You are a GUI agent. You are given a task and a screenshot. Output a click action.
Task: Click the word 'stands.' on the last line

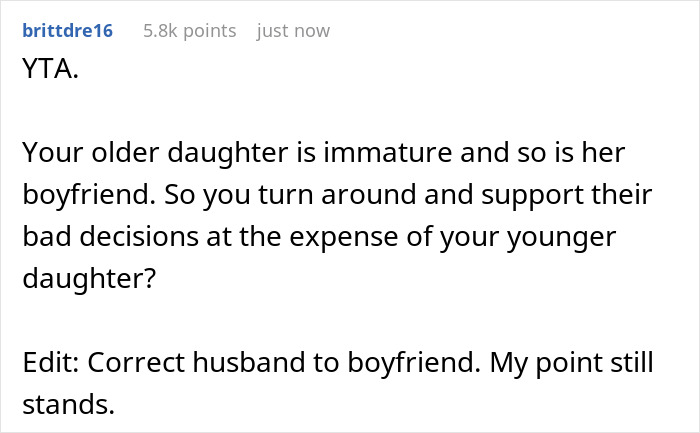[x=69, y=404]
